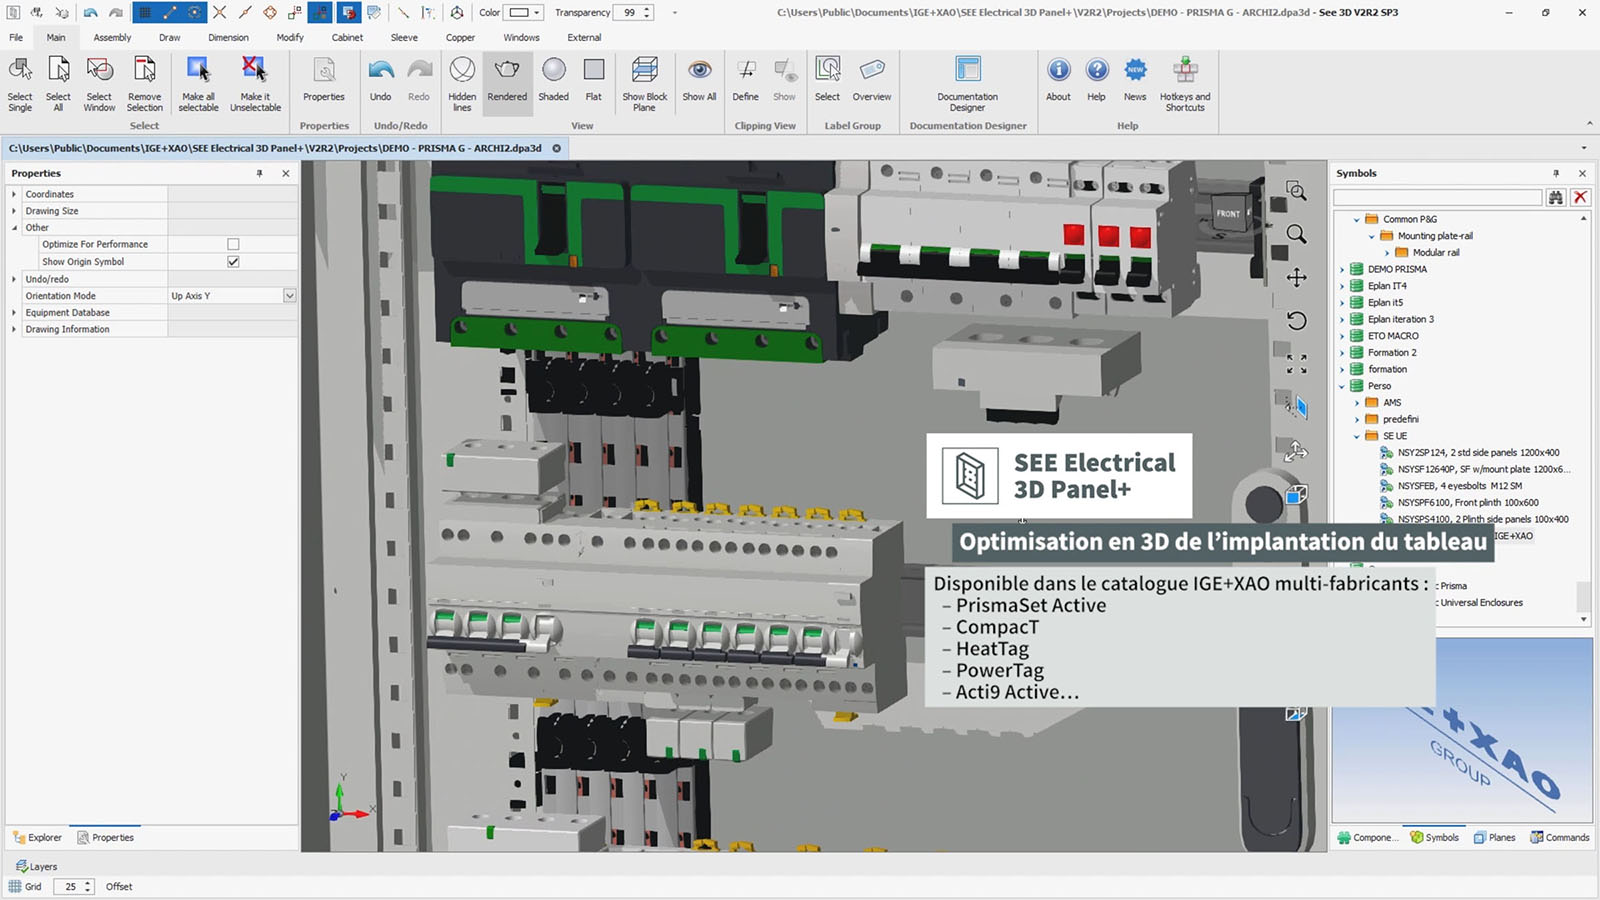Click Offset in the status bar
This screenshot has height=900, width=1600.
119,887
